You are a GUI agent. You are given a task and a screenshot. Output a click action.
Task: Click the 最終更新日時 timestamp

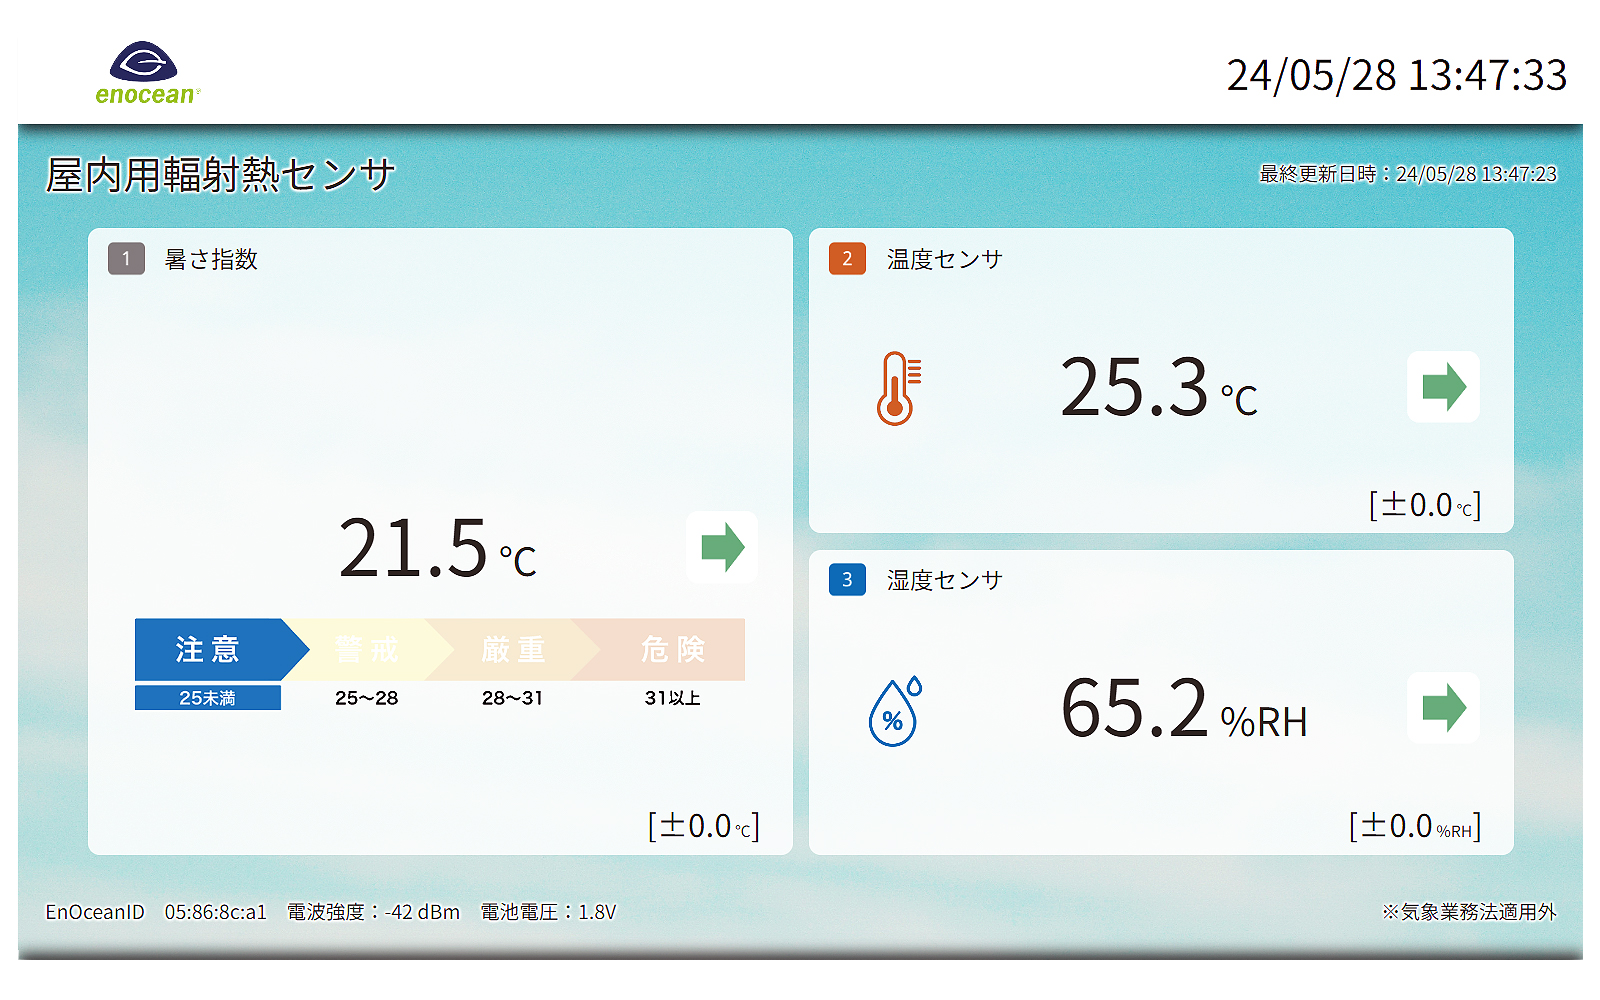pos(1407,174)
